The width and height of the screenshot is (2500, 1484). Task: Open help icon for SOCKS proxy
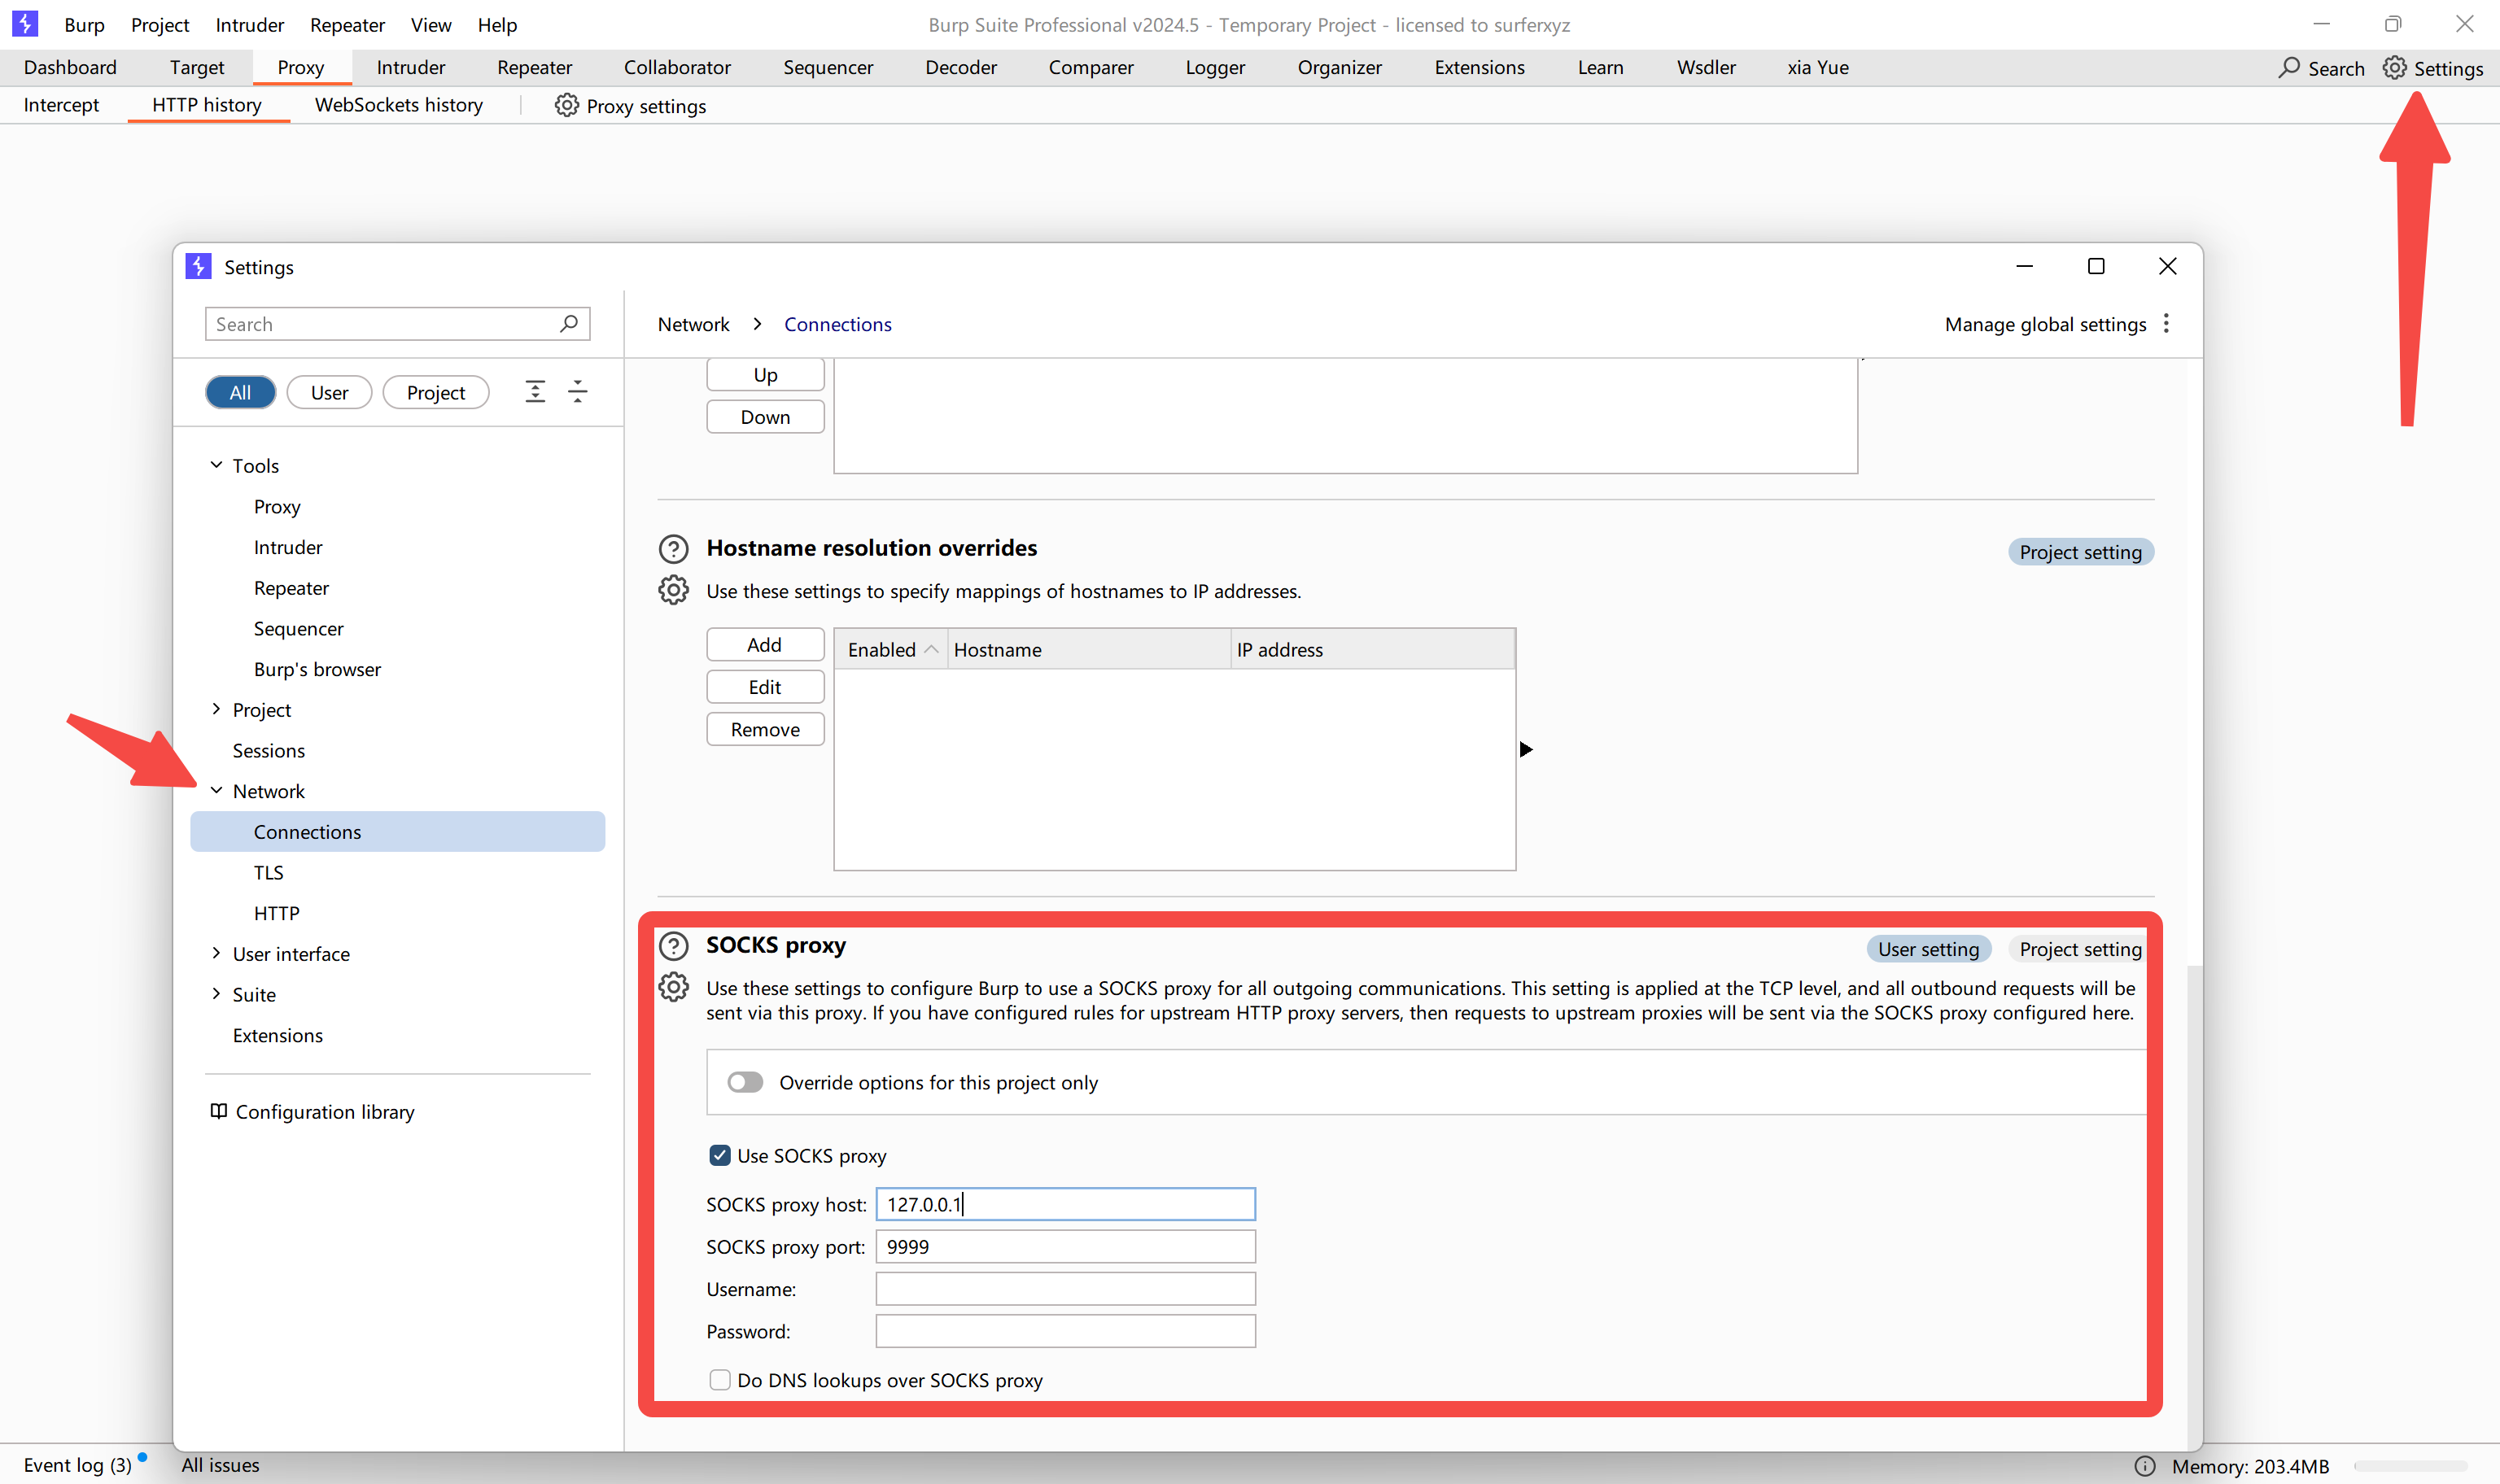(x=673, y=946)
